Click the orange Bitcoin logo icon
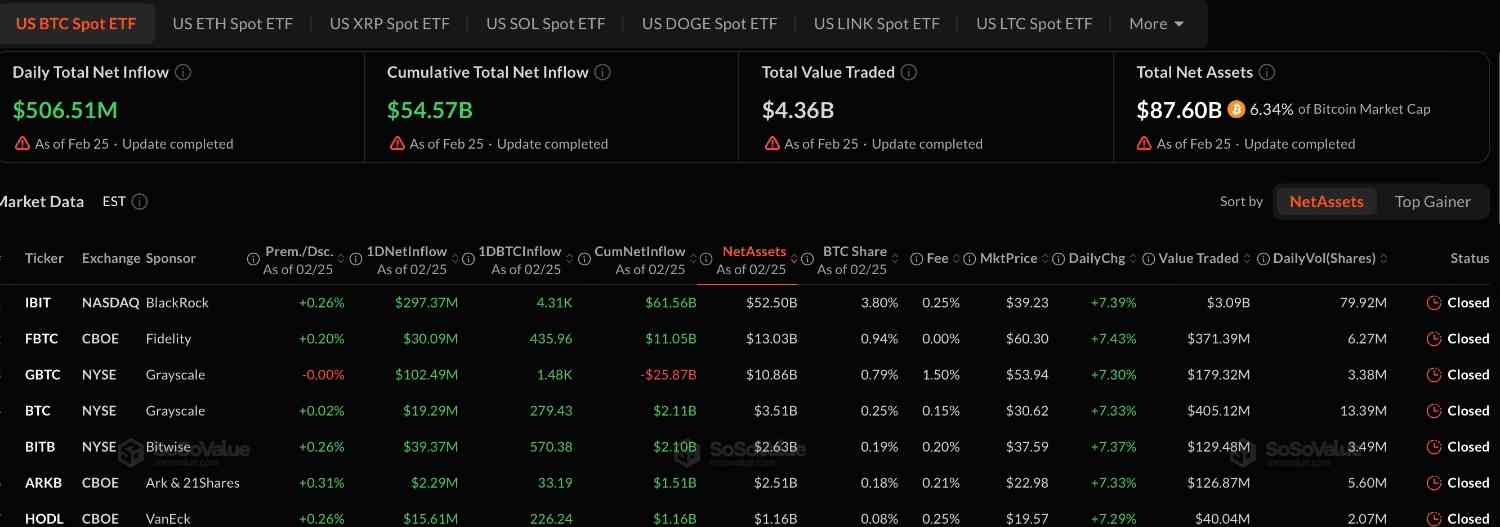The height and width of the screenshot is (527, 1500). pos(1236,109)
